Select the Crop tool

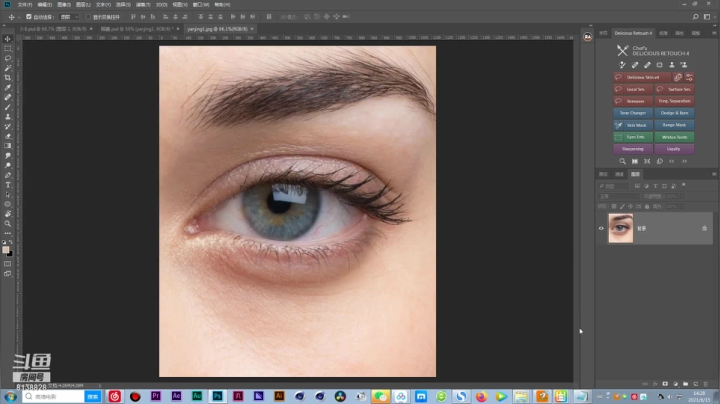tap(8, 77)
